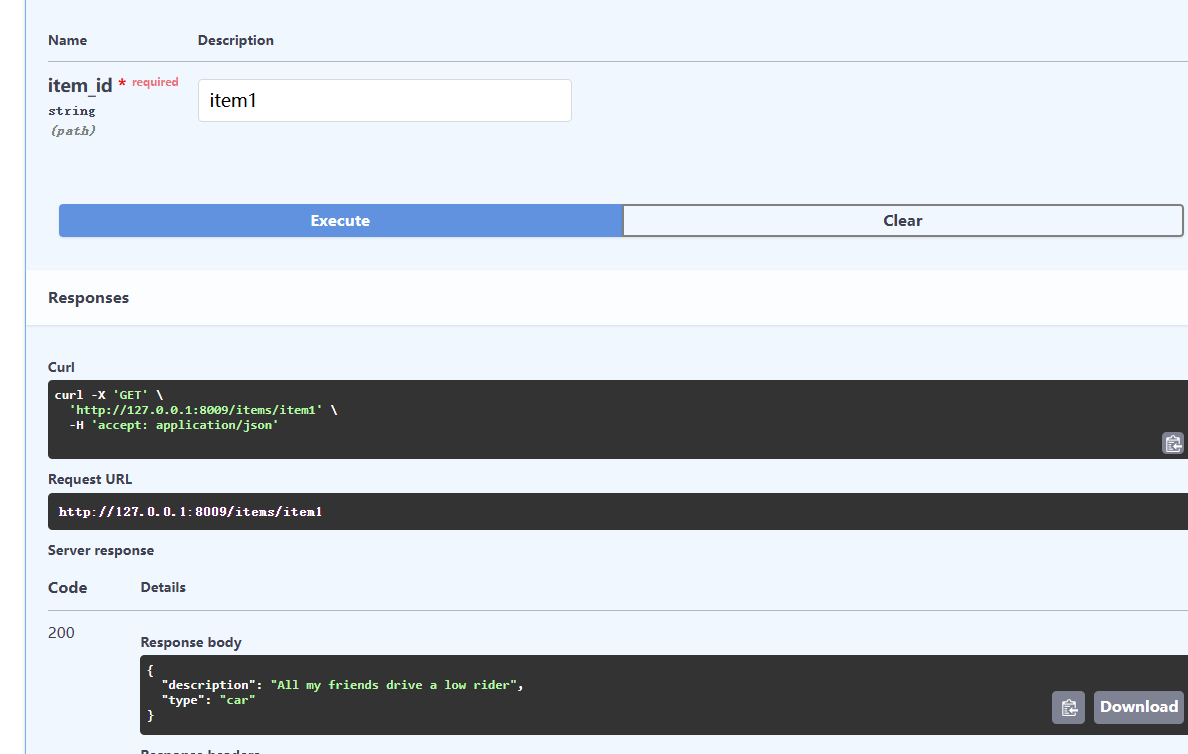Click the Download response button
1188x754 pixels.
1138,707
